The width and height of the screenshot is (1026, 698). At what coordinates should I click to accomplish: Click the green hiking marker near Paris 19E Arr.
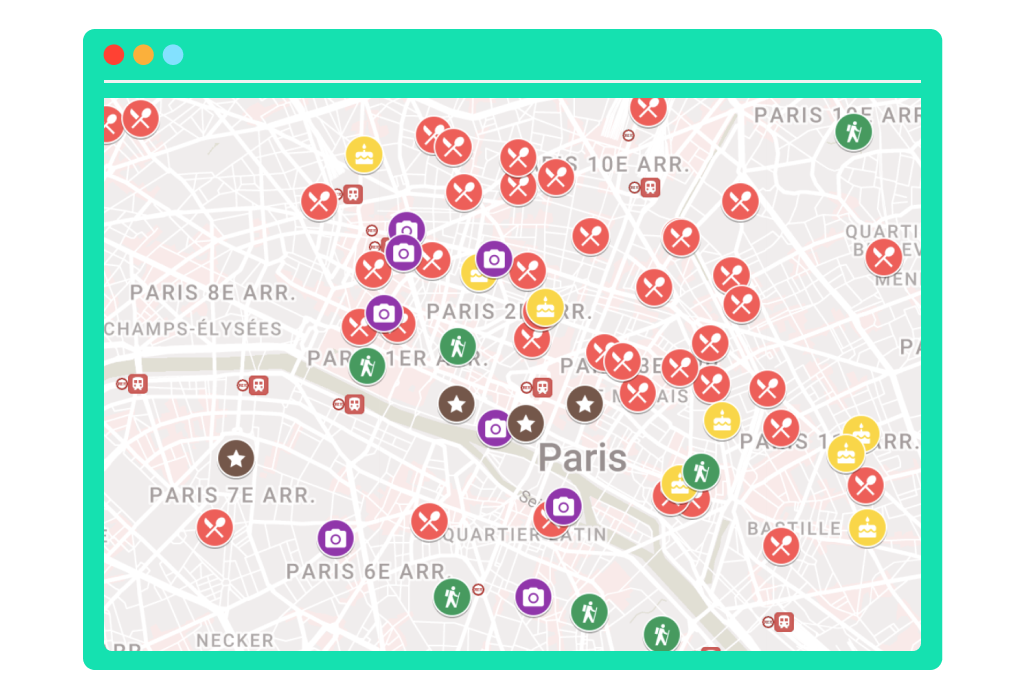point(853,131)
